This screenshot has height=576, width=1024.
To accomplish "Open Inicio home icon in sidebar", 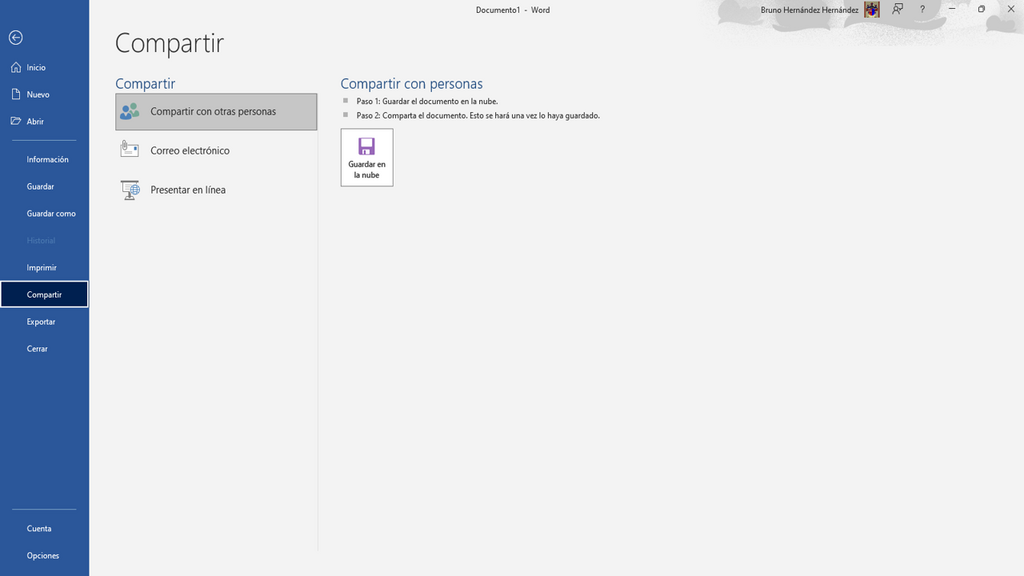I will tap(16, 67).
